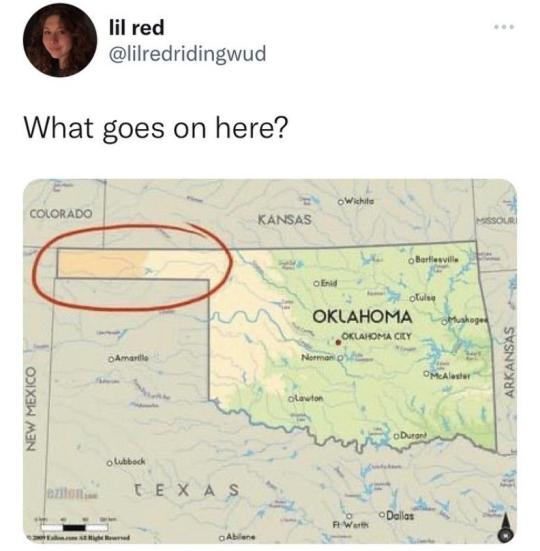Click the Lubbock city marker
The width and height of the screenshot is (540, 551).
point(109,463)
